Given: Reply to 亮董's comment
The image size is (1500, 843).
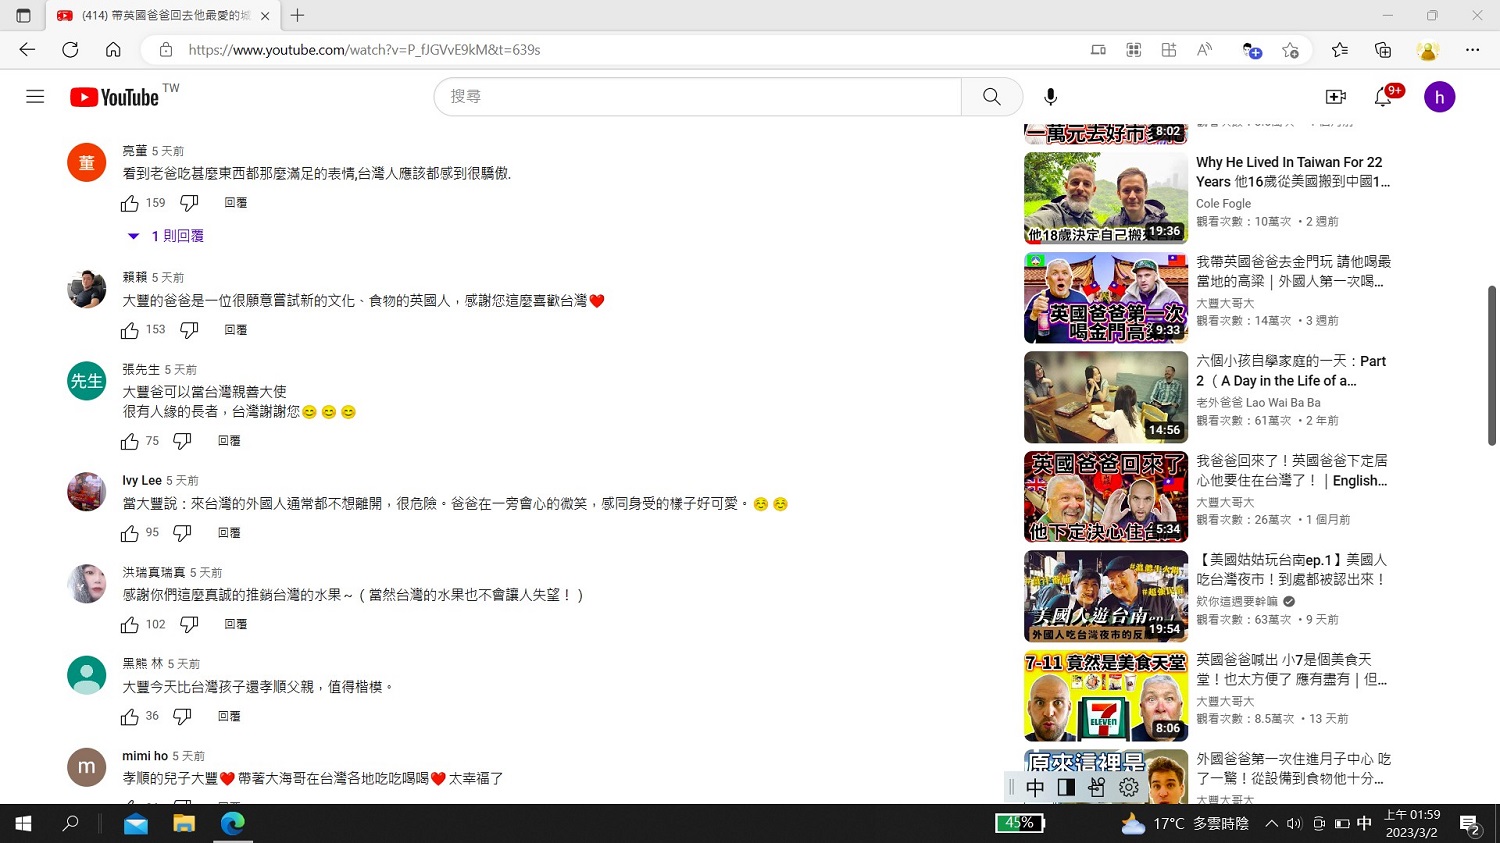Looking at the screenshot, I should click(x=236, y=203).
